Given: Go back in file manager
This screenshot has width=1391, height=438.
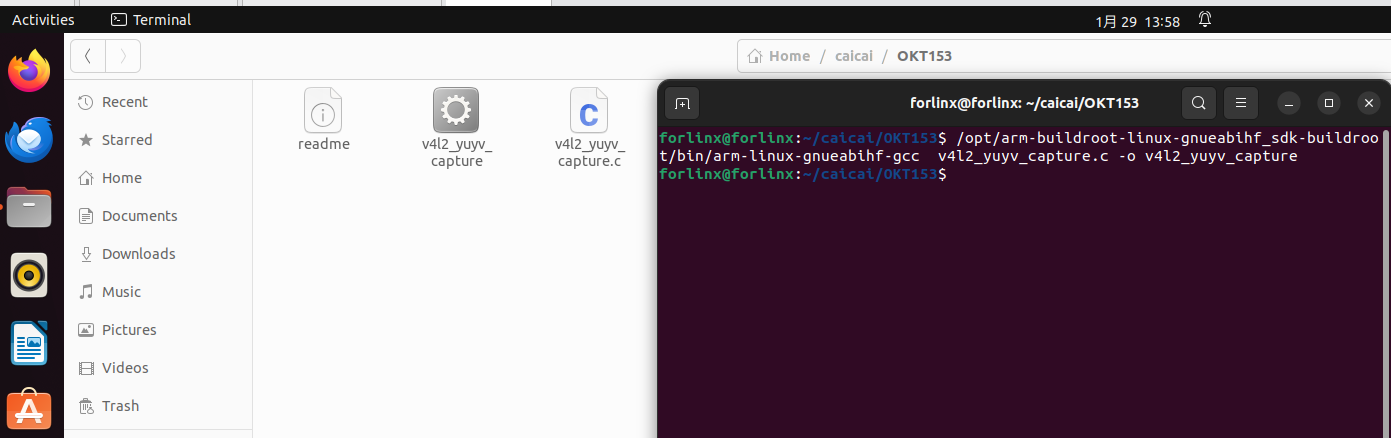Looking at the screenshot, I should [x=88, y=56].
